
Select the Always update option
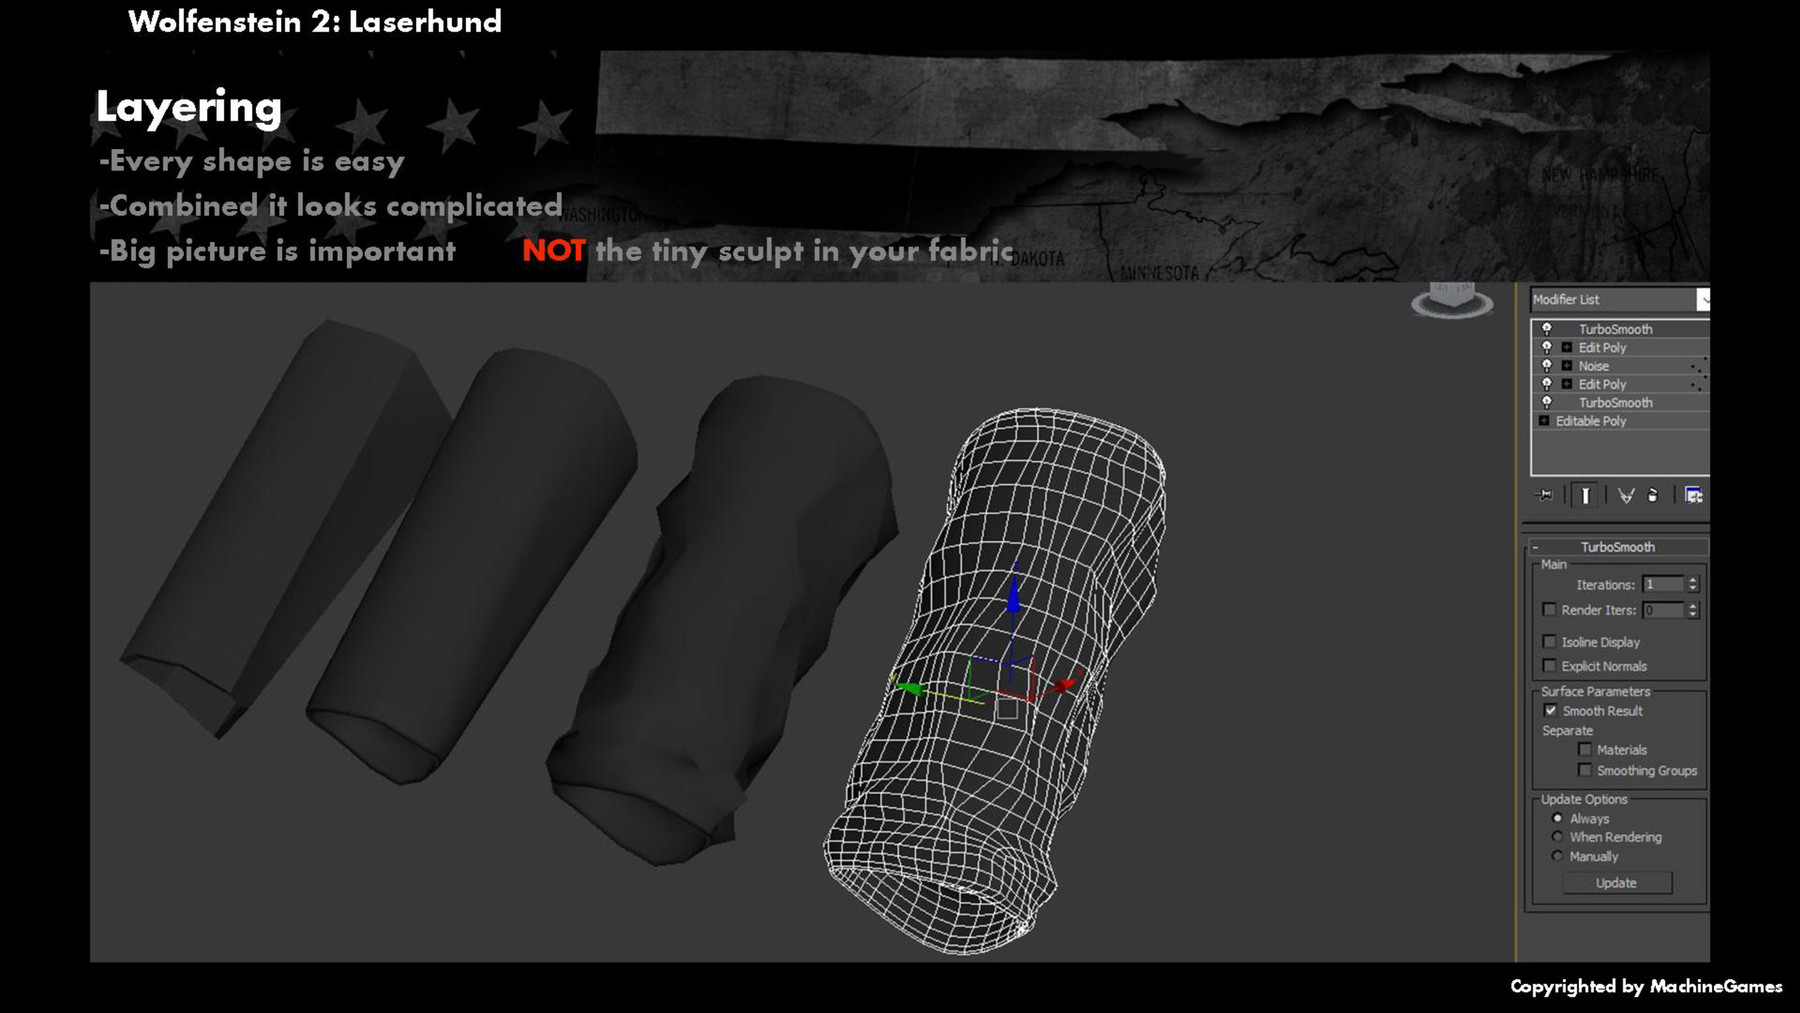pos(1557,818)
